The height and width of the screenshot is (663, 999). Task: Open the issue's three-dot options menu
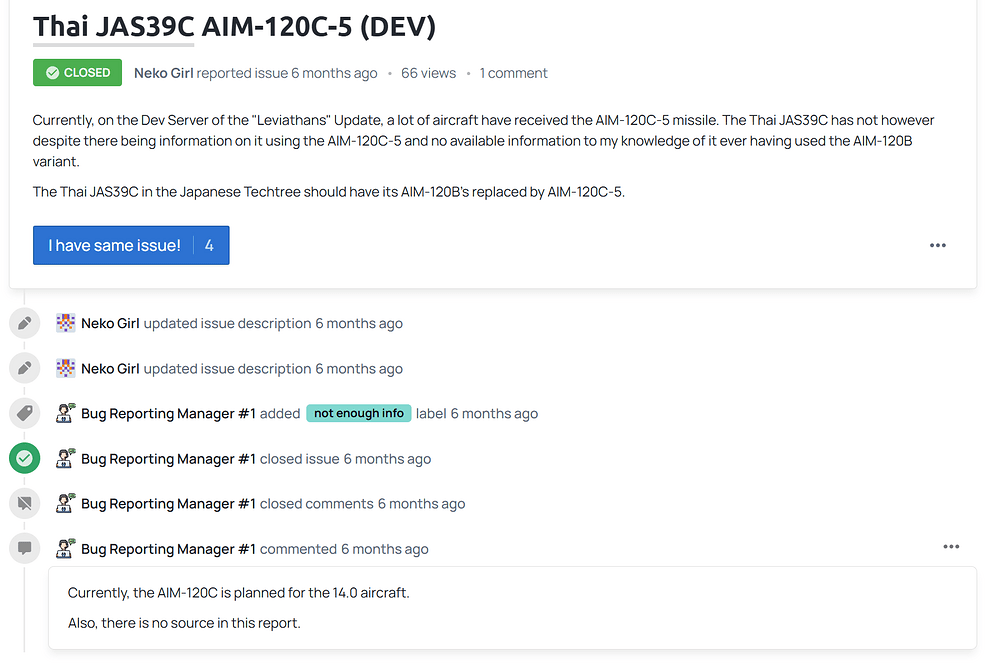point(937,246)
